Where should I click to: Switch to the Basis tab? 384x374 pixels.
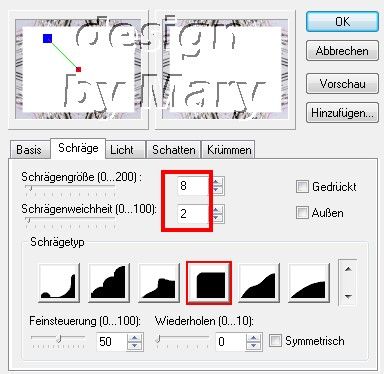click(29, 150)
